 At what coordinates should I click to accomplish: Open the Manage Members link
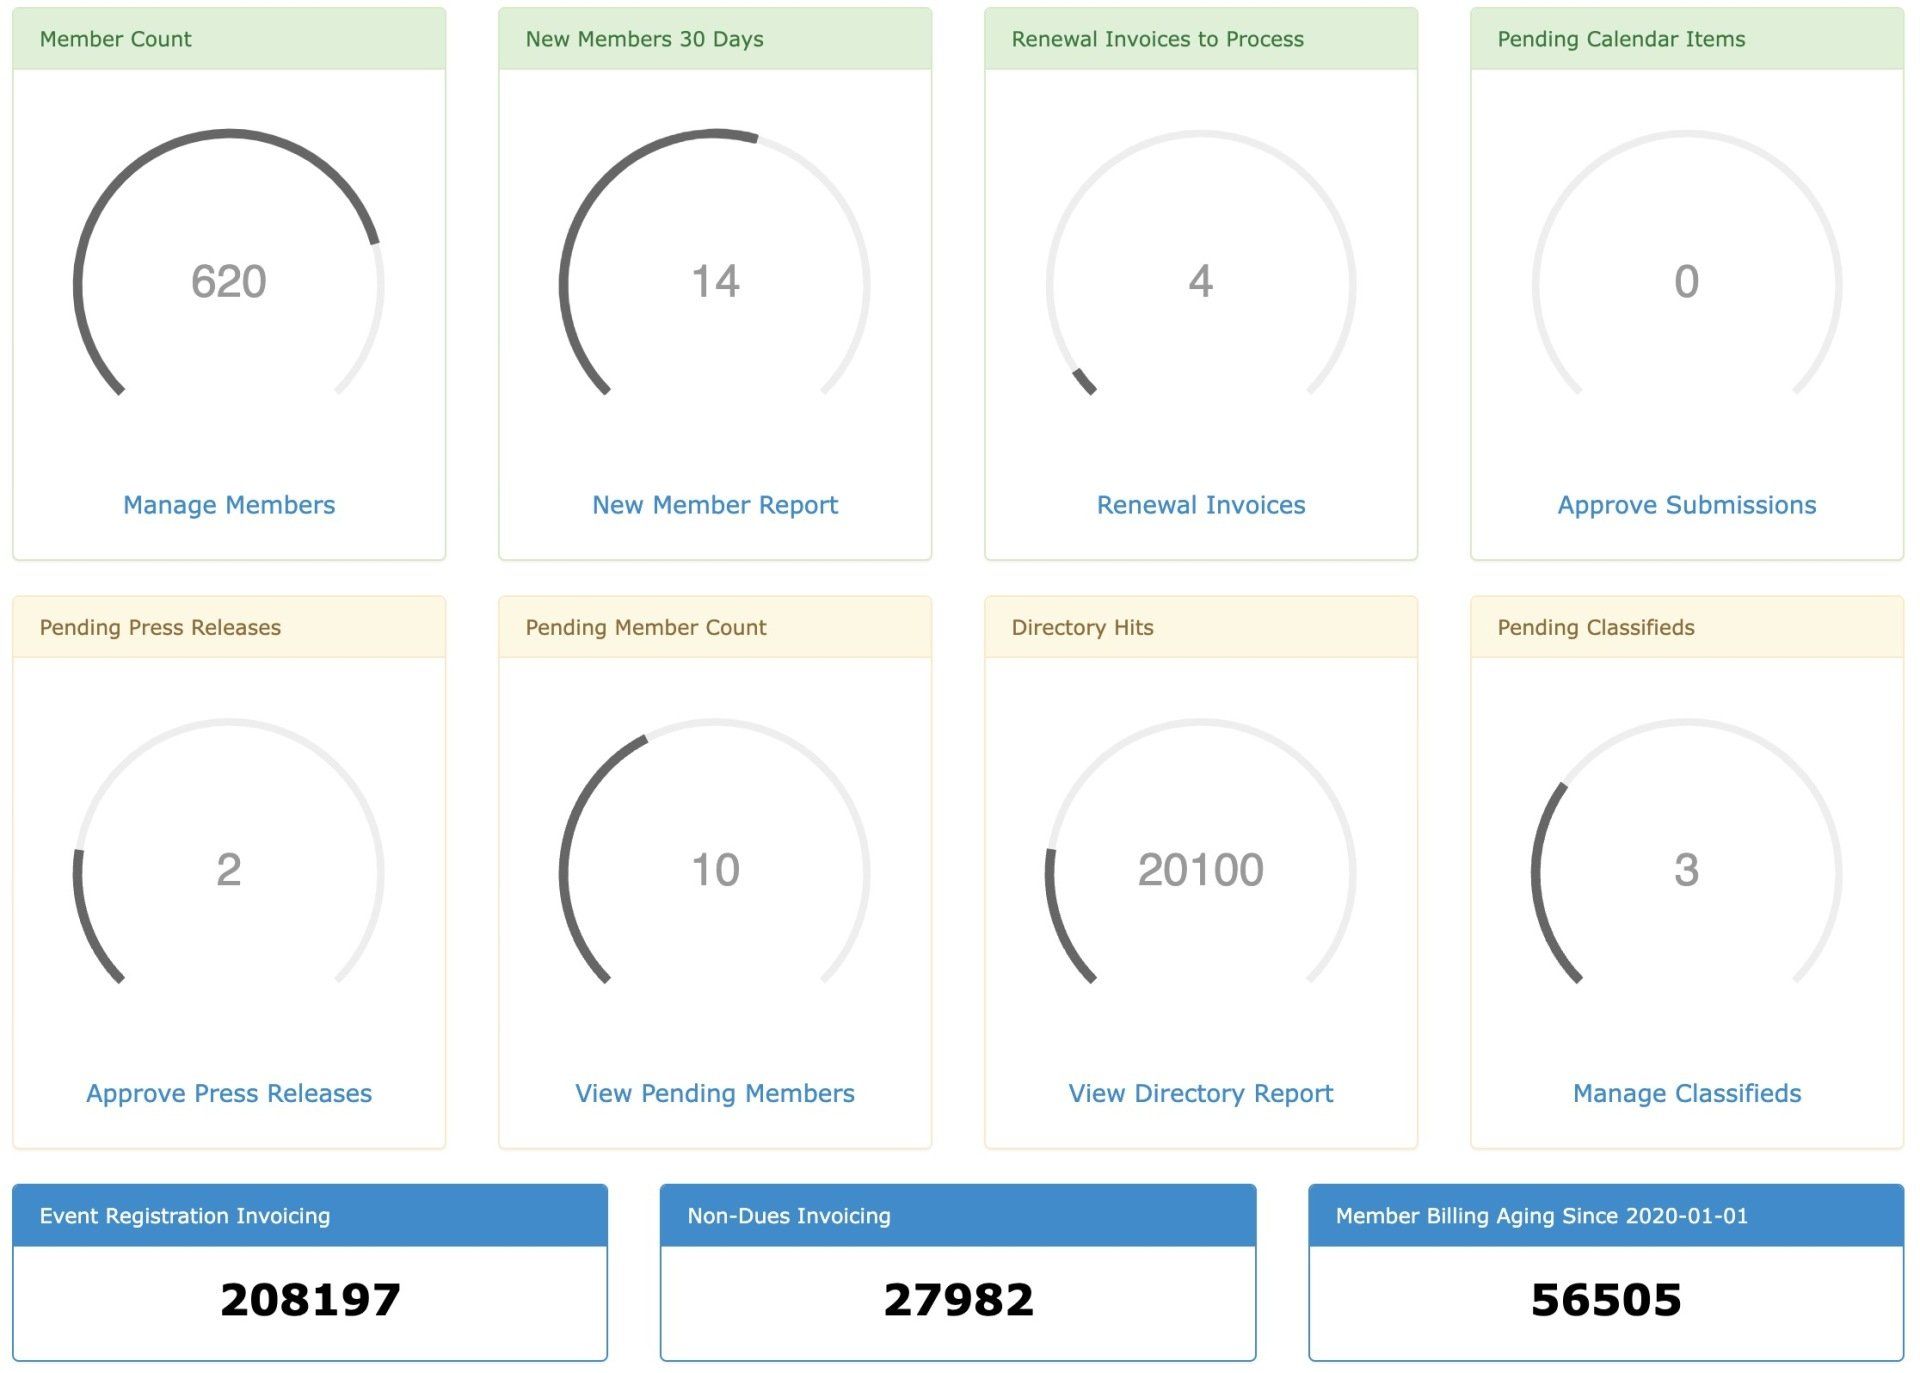pos(228,505)
